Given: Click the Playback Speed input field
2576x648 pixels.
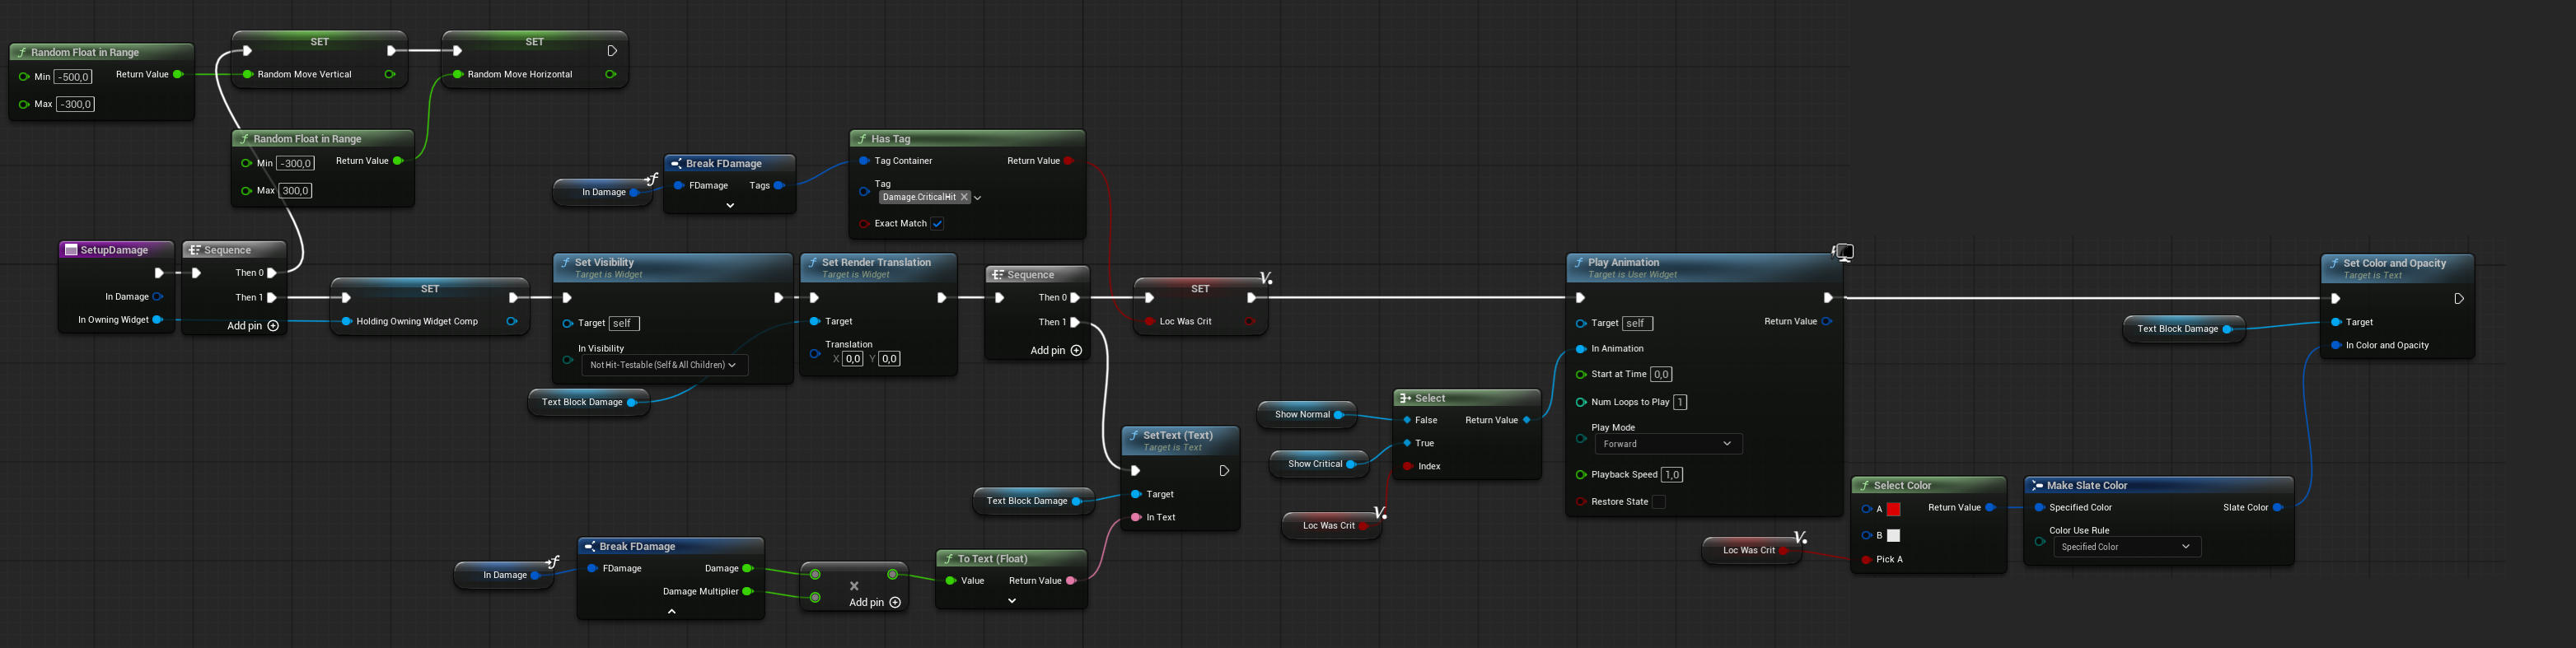Looking at the screenshot, I should pyautogui.click(x=1672, y=475).
